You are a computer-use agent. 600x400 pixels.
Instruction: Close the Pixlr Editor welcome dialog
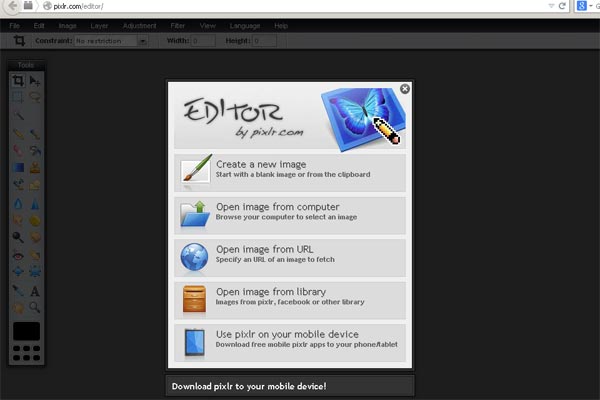tap(404, 89)
